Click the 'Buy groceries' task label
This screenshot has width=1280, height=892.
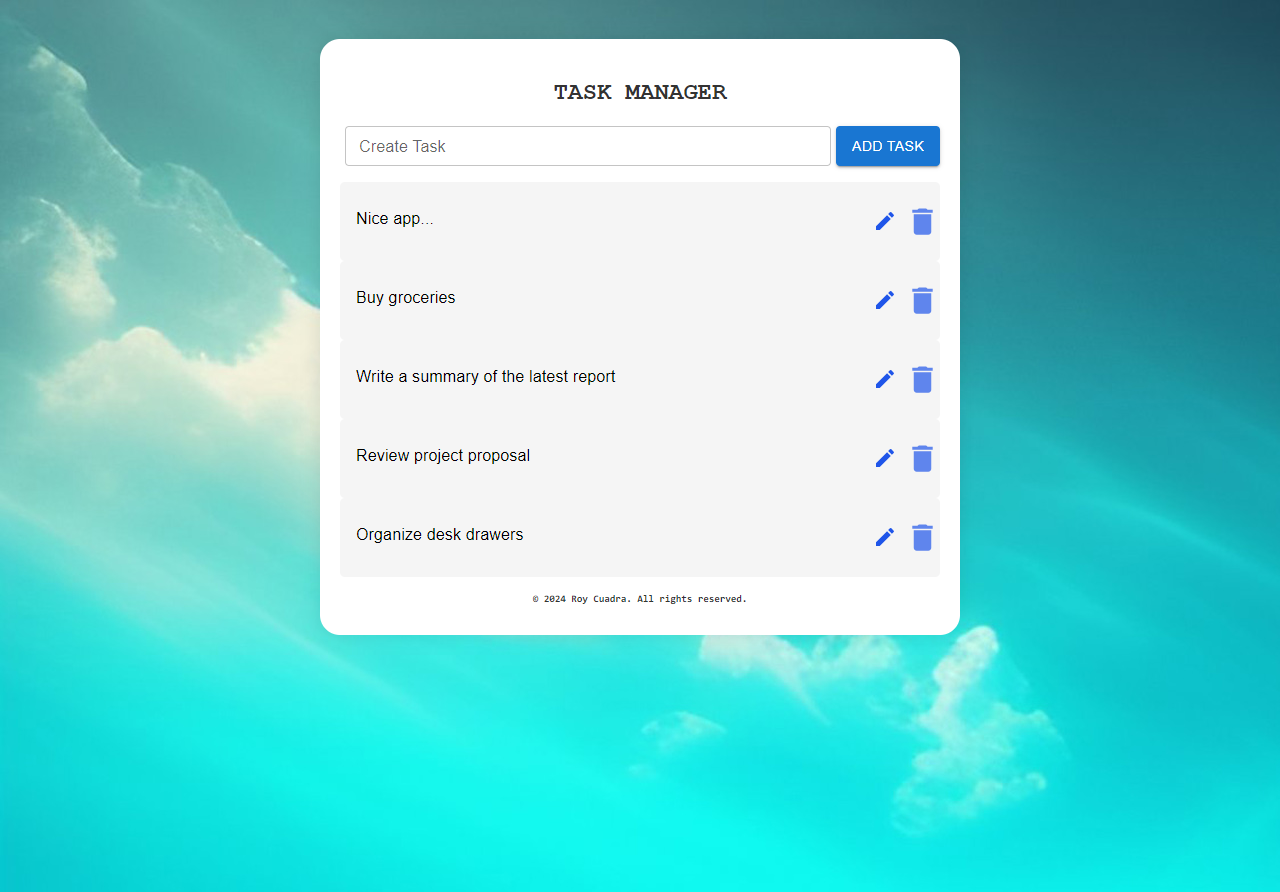coord(405,298)
